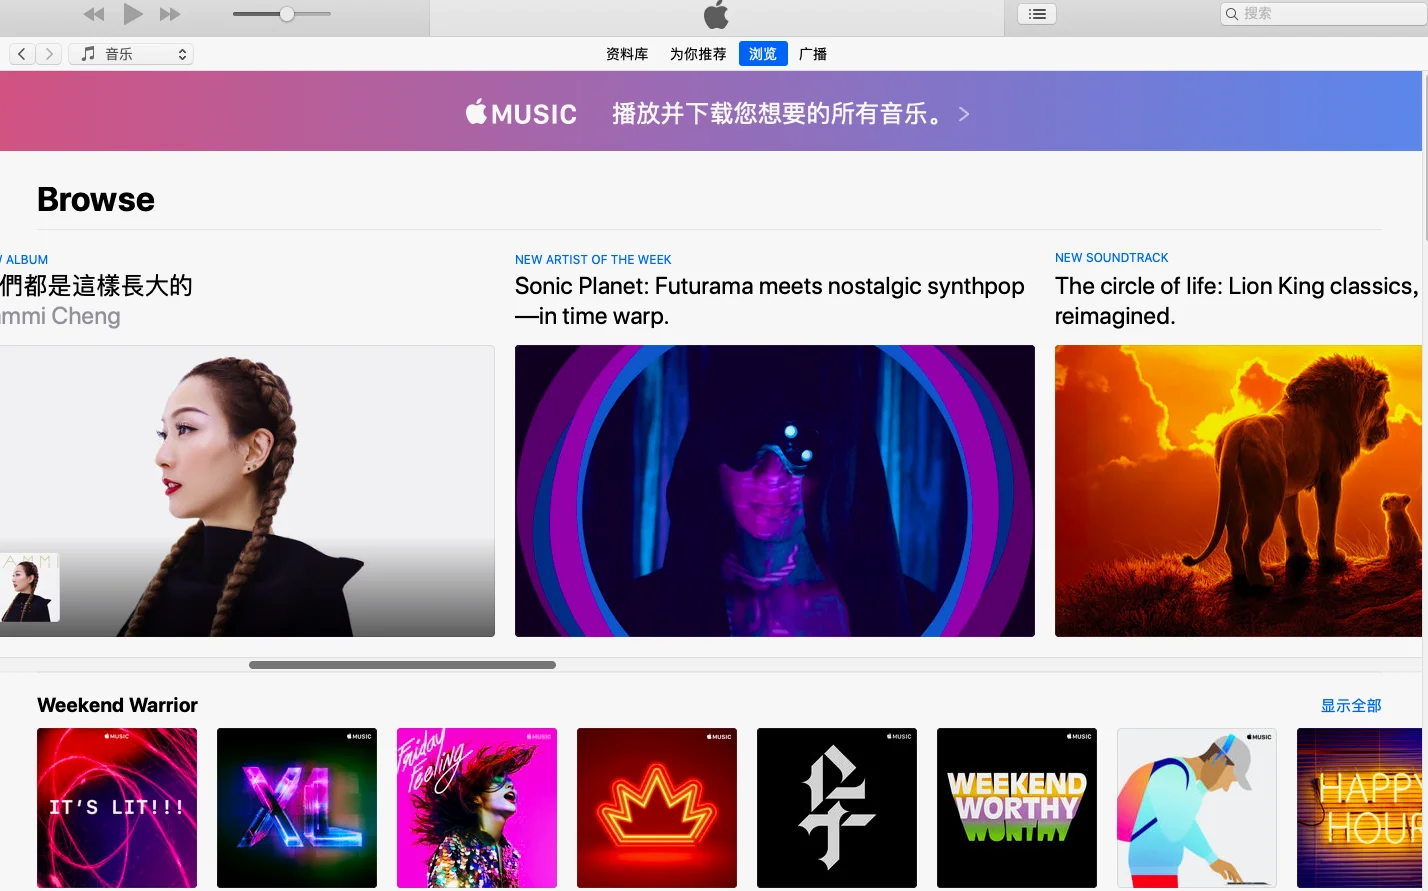This screenshot has height=891, width=1428.
Task: Click 显示全部 for Weekend Warrior
Action: click(1351, 706)
